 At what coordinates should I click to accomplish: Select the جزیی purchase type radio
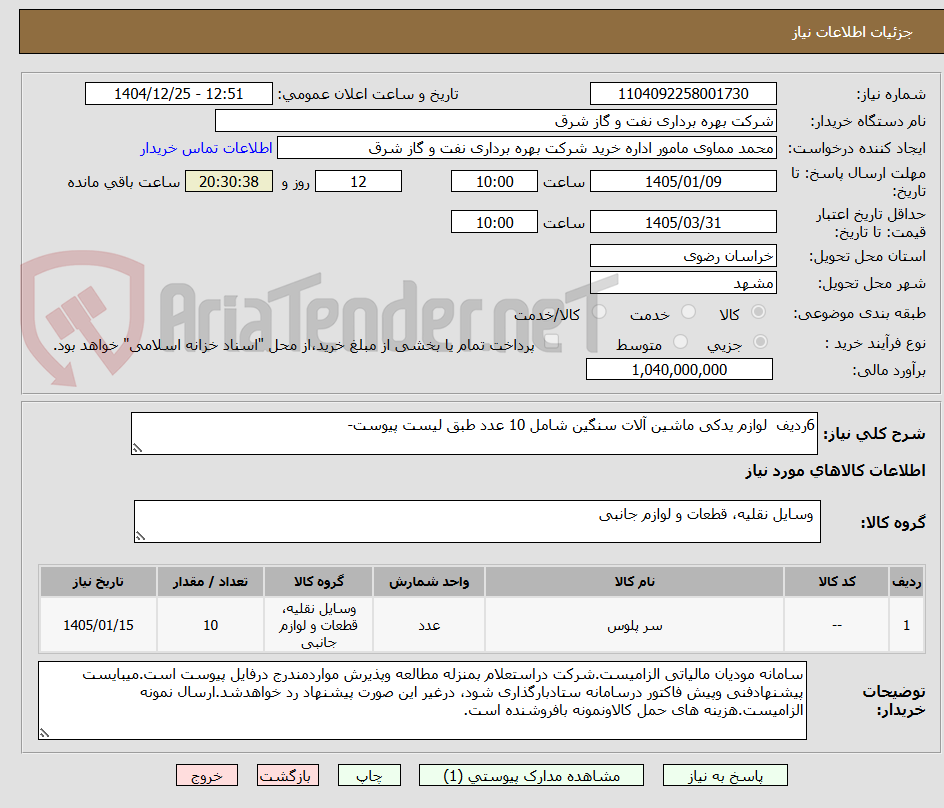click(760, 342)
